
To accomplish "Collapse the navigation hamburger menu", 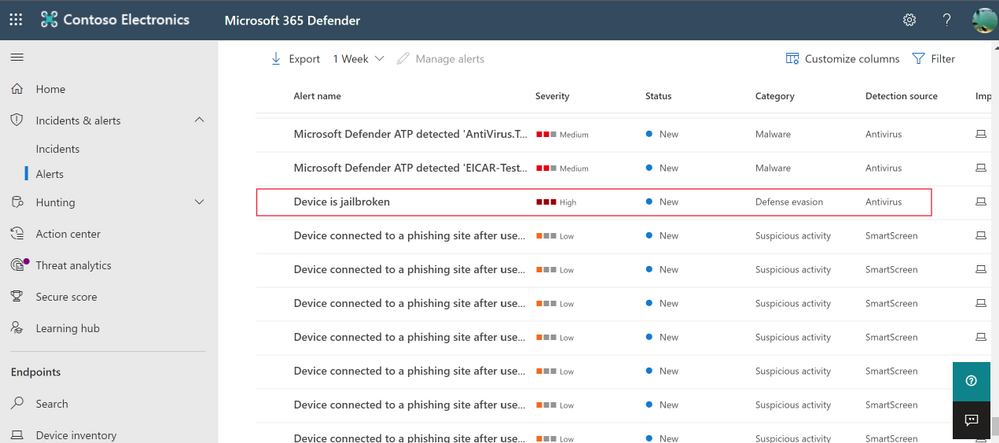I will pos(16,58).
